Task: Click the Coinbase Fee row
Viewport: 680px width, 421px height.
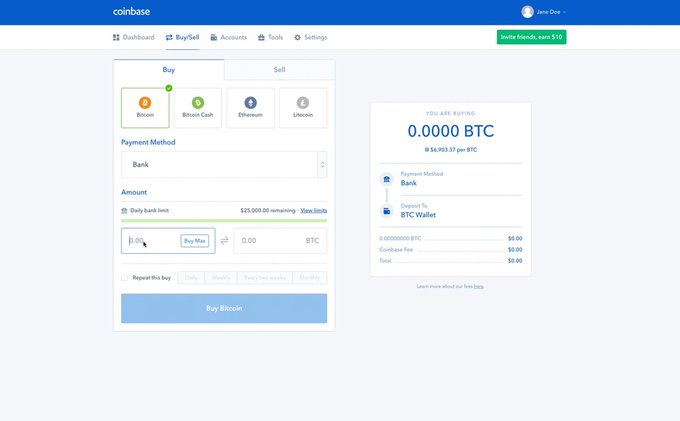Action: [451, 250]
